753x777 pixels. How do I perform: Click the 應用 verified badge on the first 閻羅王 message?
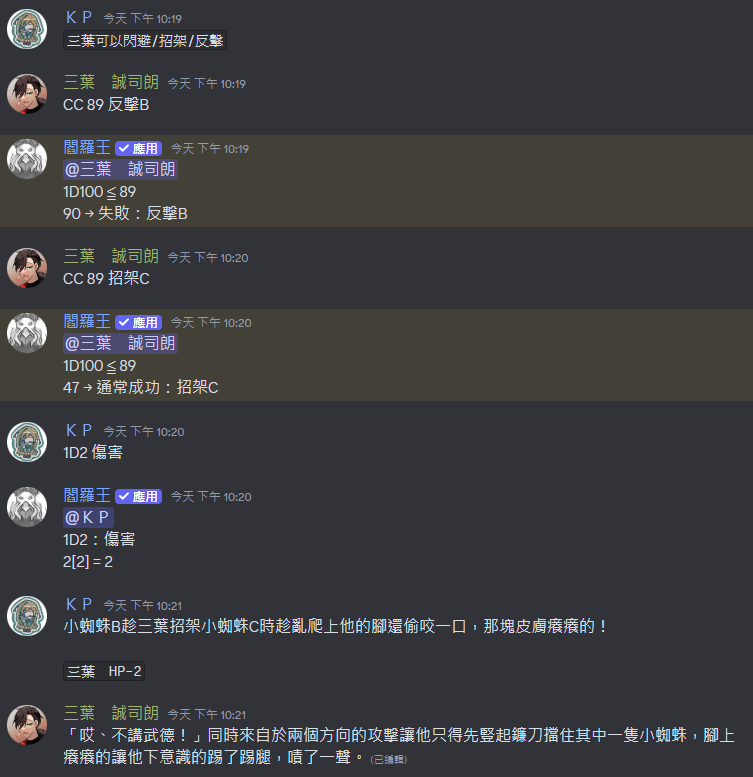coord(139,148)
